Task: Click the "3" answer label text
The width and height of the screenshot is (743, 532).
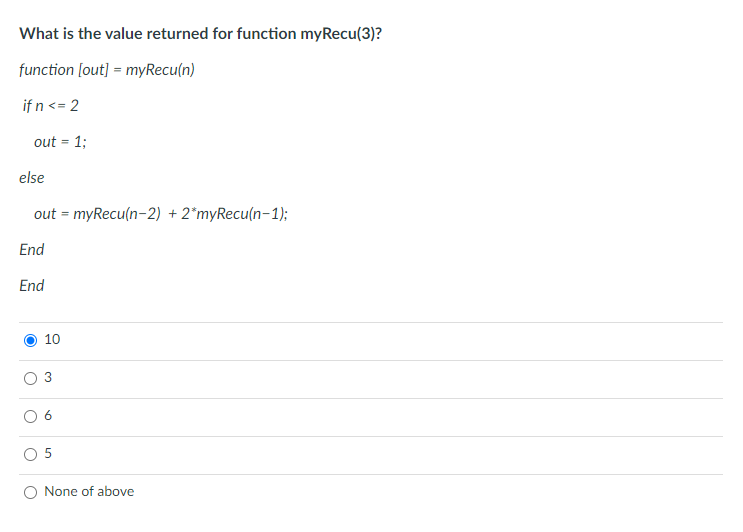Action: click(x=48, y=377)
